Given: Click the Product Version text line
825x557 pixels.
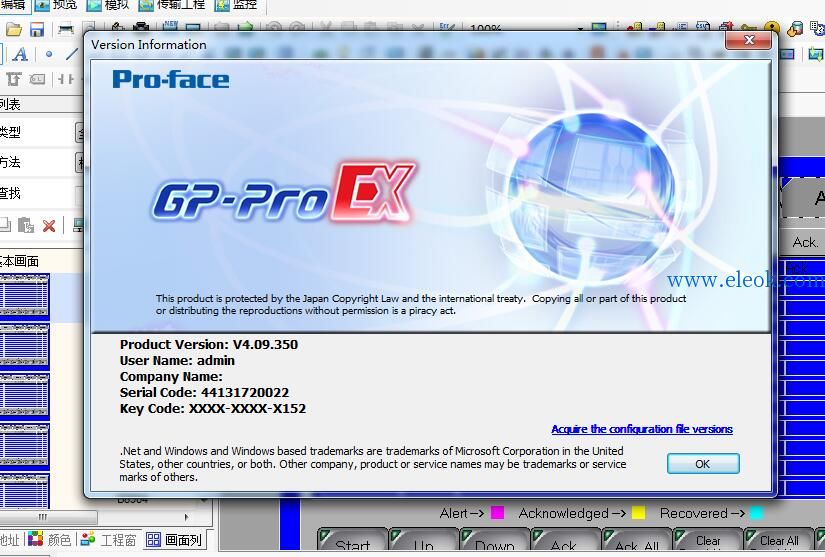Looking at the screenshot, I should click(209, 345).
